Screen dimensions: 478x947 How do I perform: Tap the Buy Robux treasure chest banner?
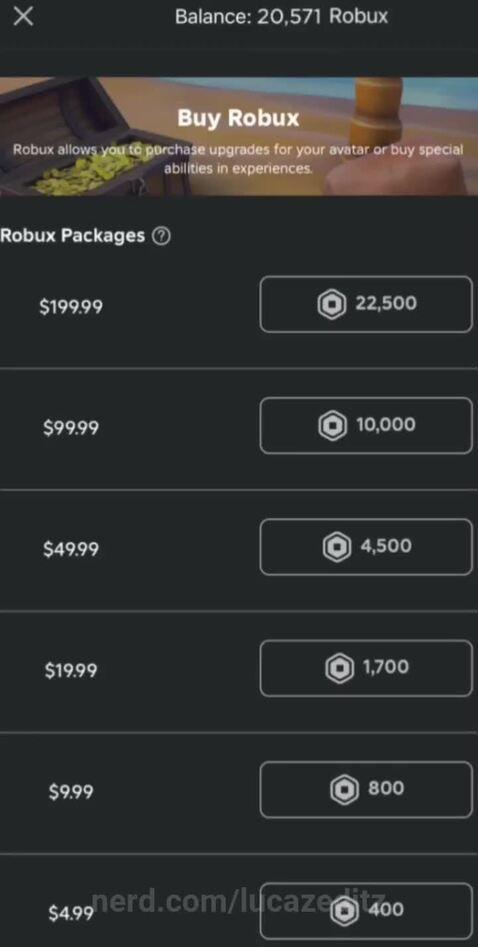click(239, 136)
